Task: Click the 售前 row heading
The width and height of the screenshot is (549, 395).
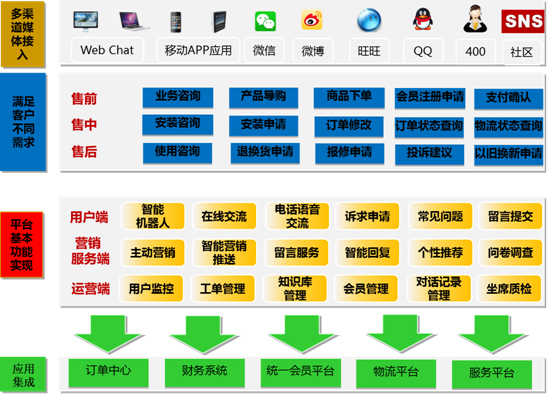Action: [84, 99]
